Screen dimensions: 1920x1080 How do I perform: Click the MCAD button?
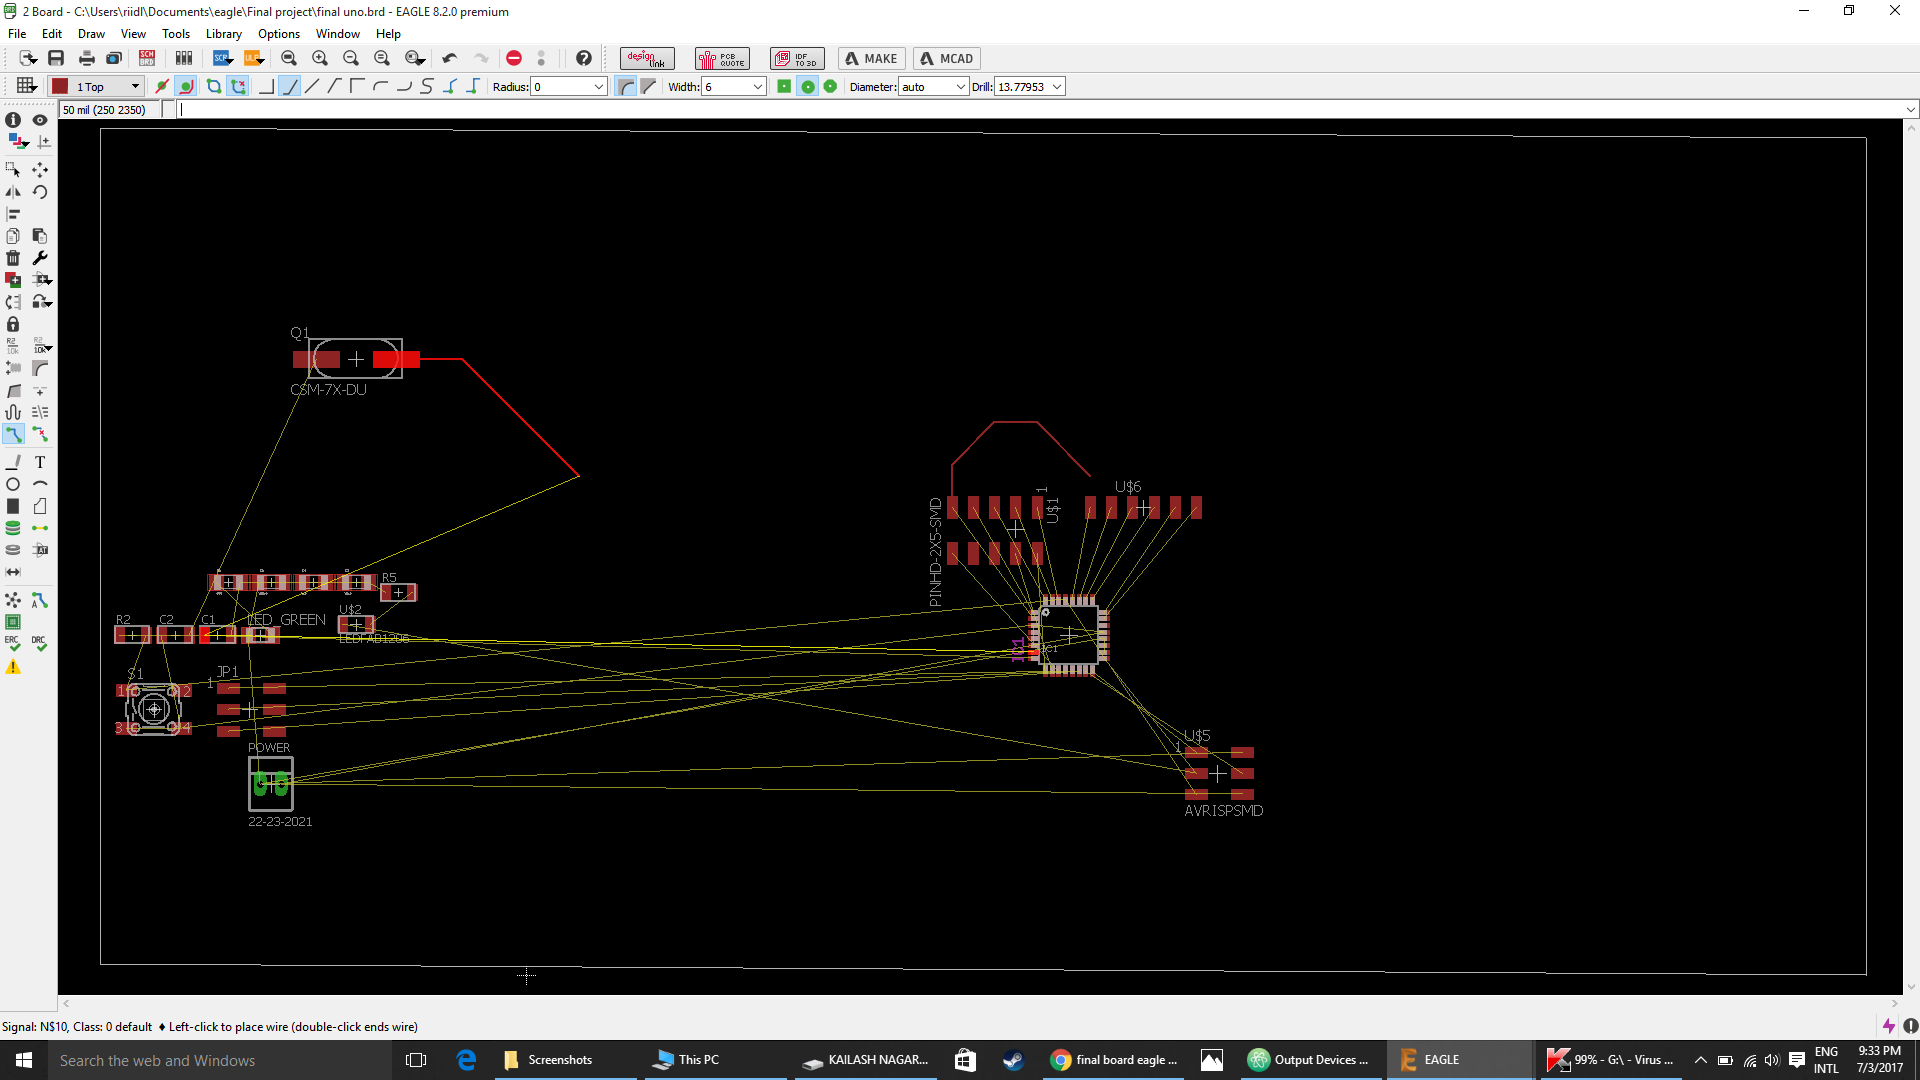(x=946, y=58)
